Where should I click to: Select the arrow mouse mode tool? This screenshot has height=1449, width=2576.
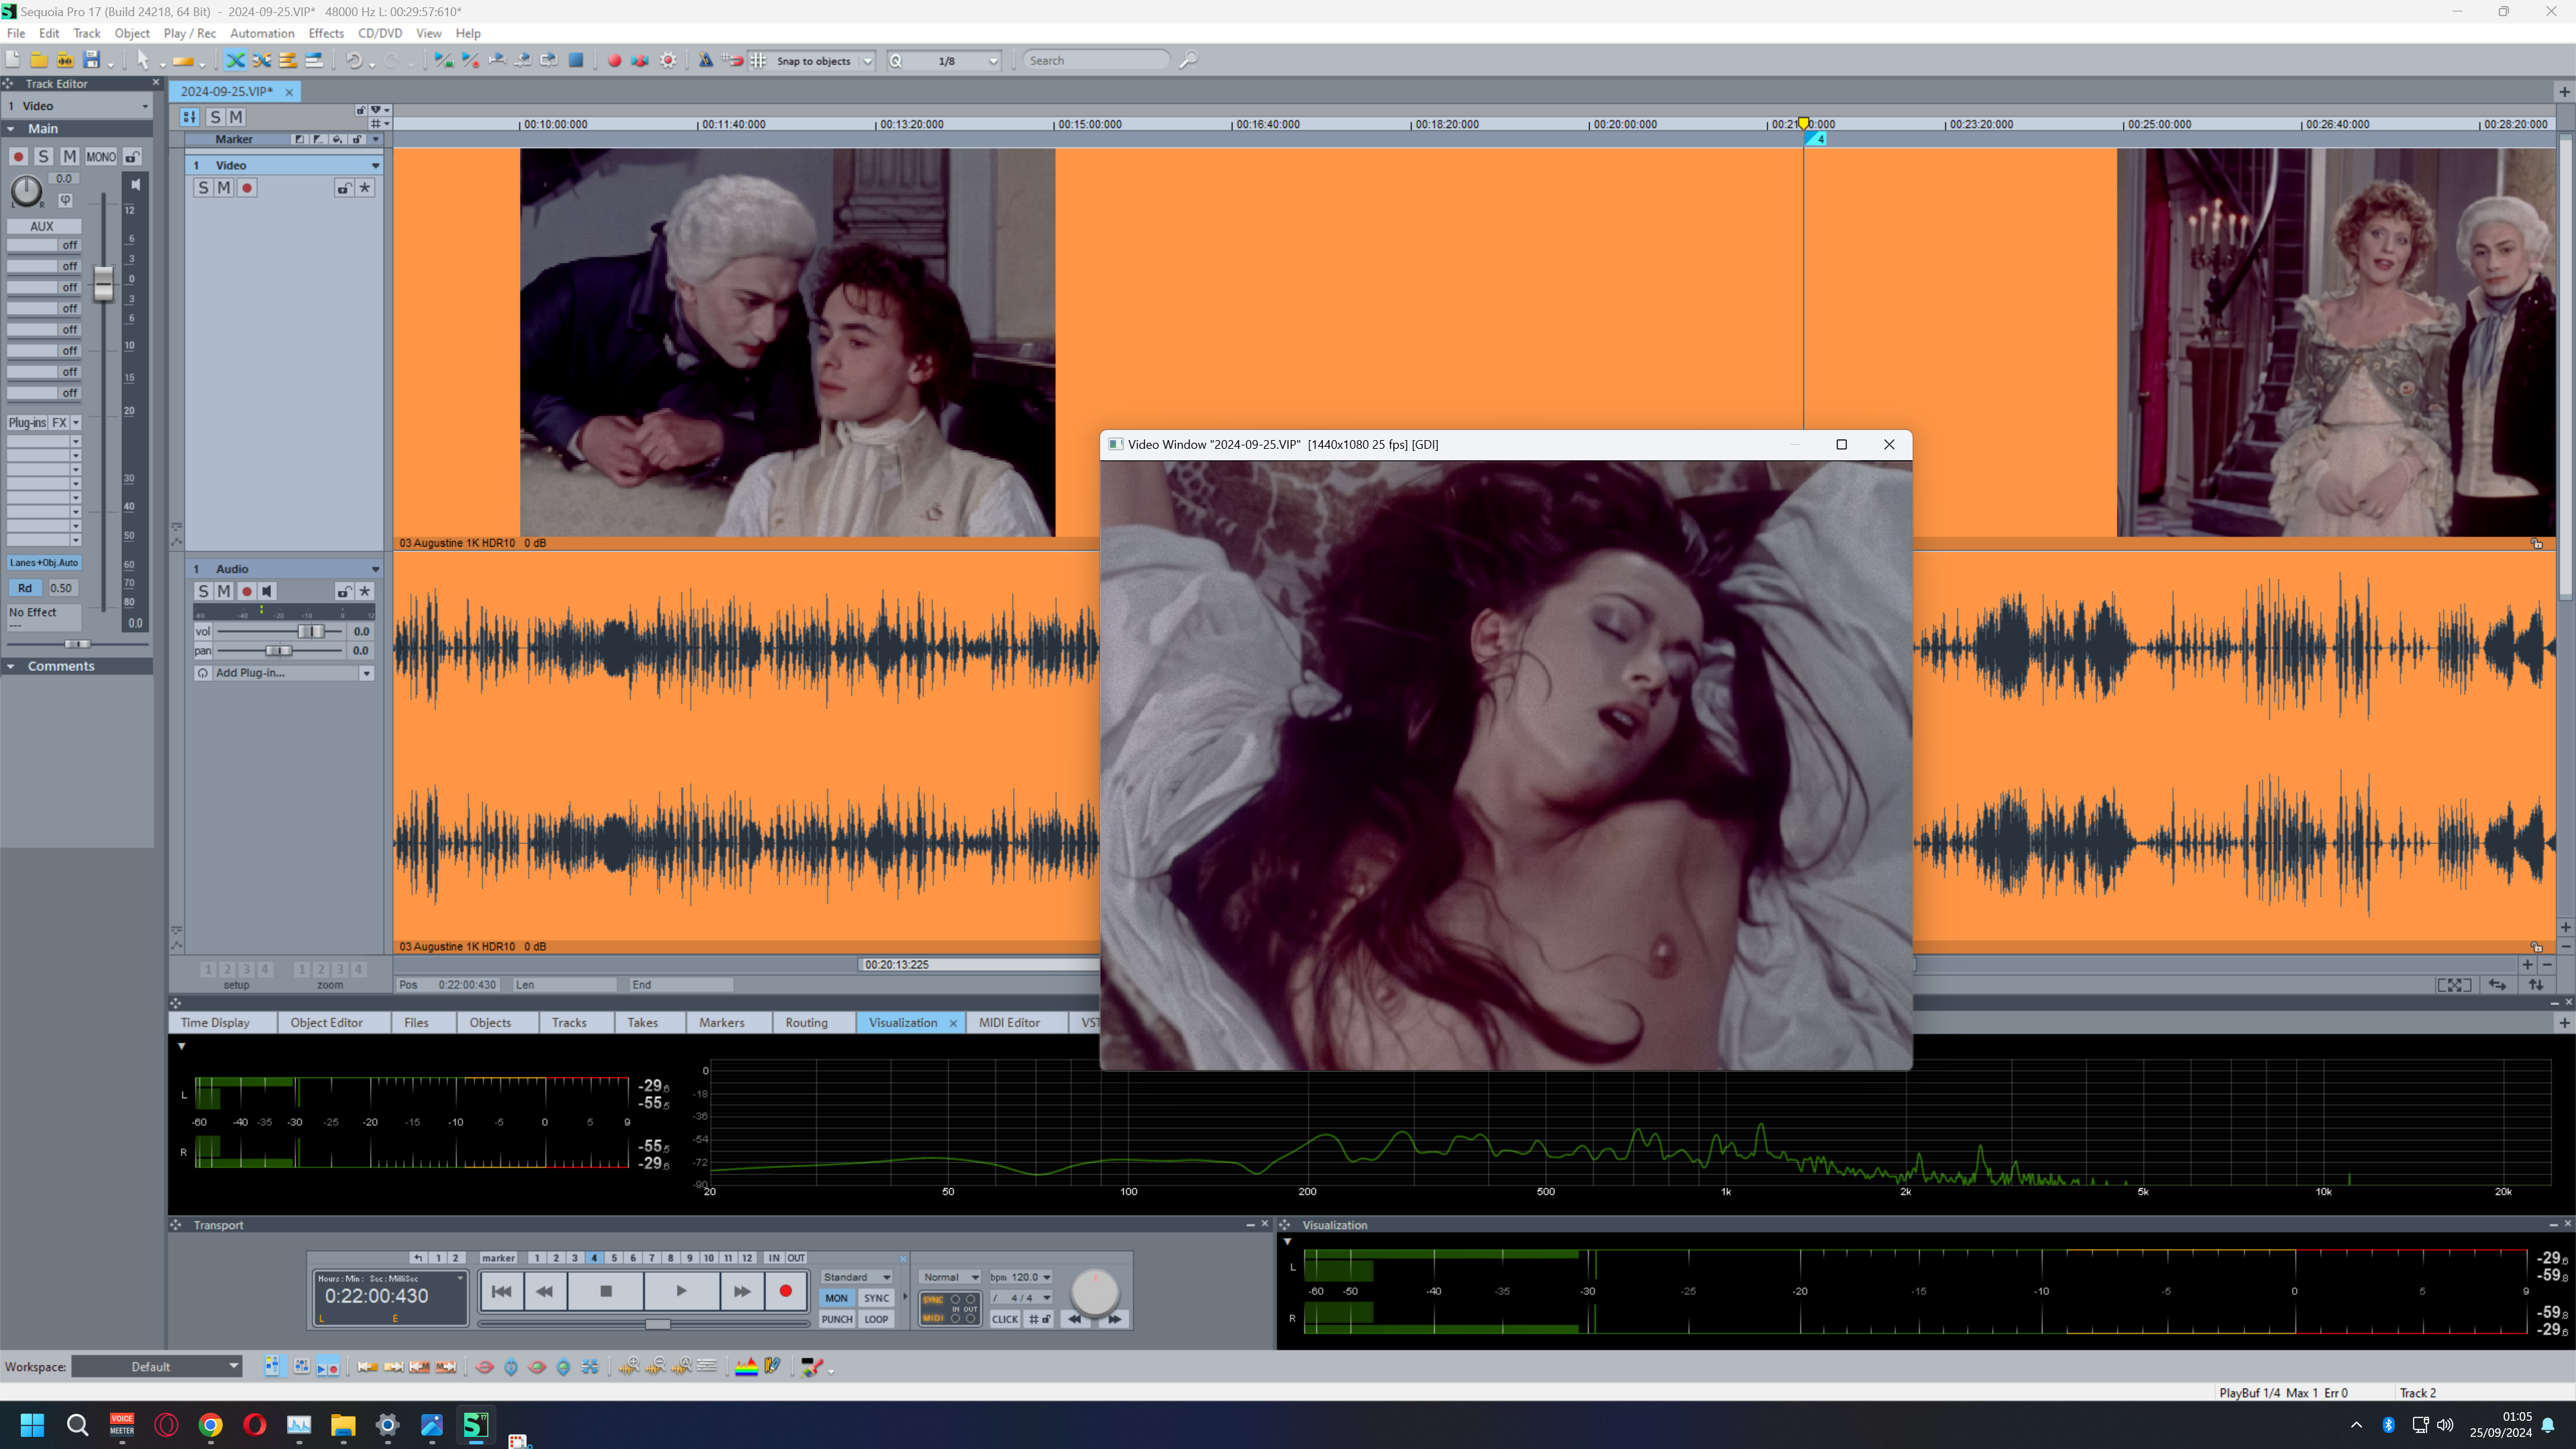[x=143, y=60]
